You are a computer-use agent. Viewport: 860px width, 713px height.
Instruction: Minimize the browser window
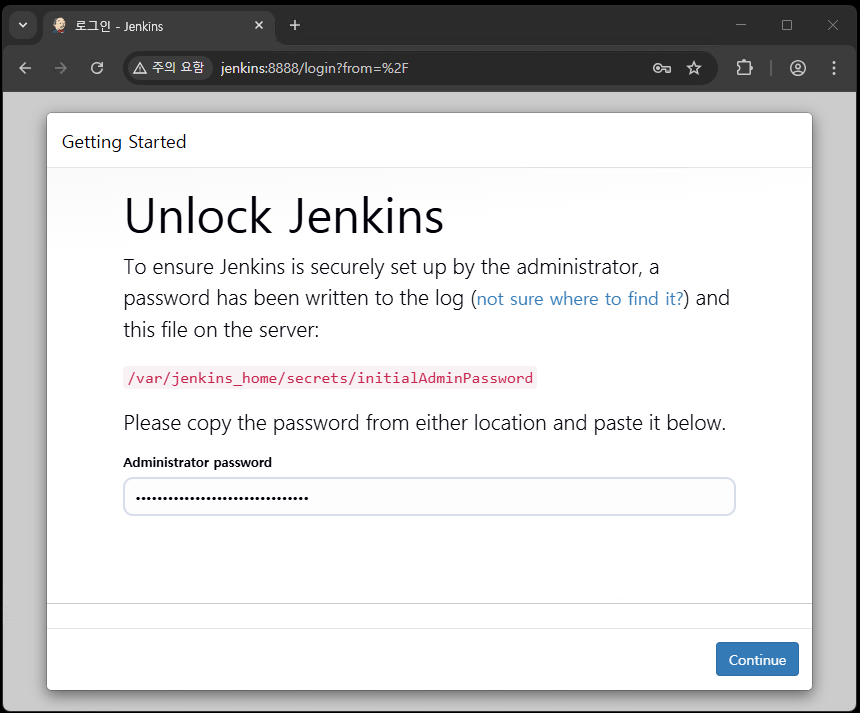tap(741, 25)
